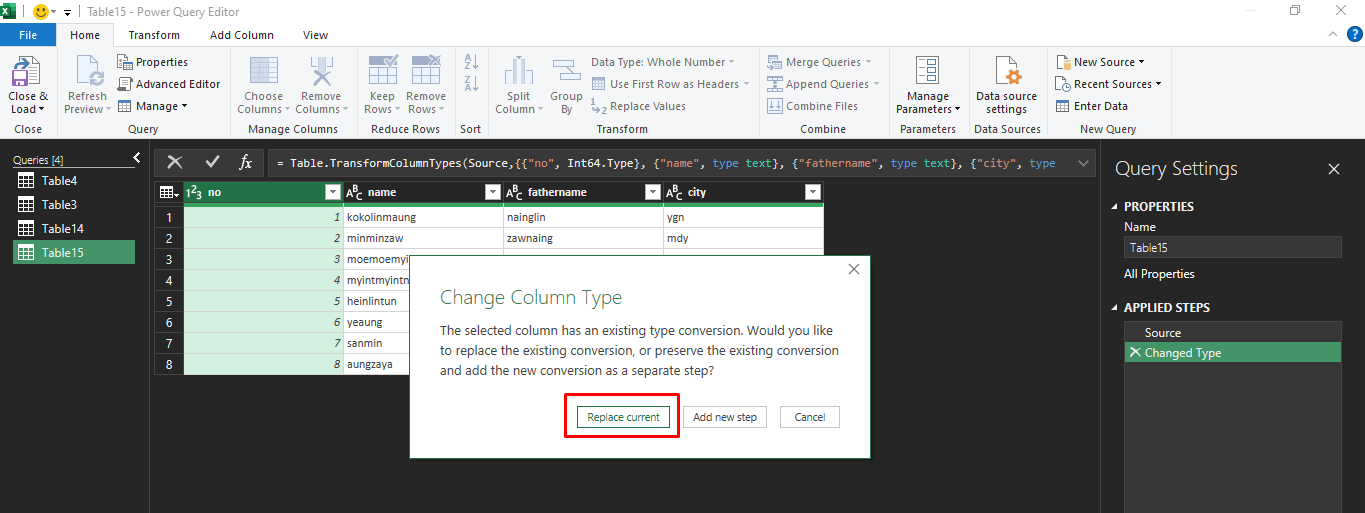Viewport: 1365px width, 513px height.
Task: Click the cell containing kokolinmaung
Action: click(424, 217)
